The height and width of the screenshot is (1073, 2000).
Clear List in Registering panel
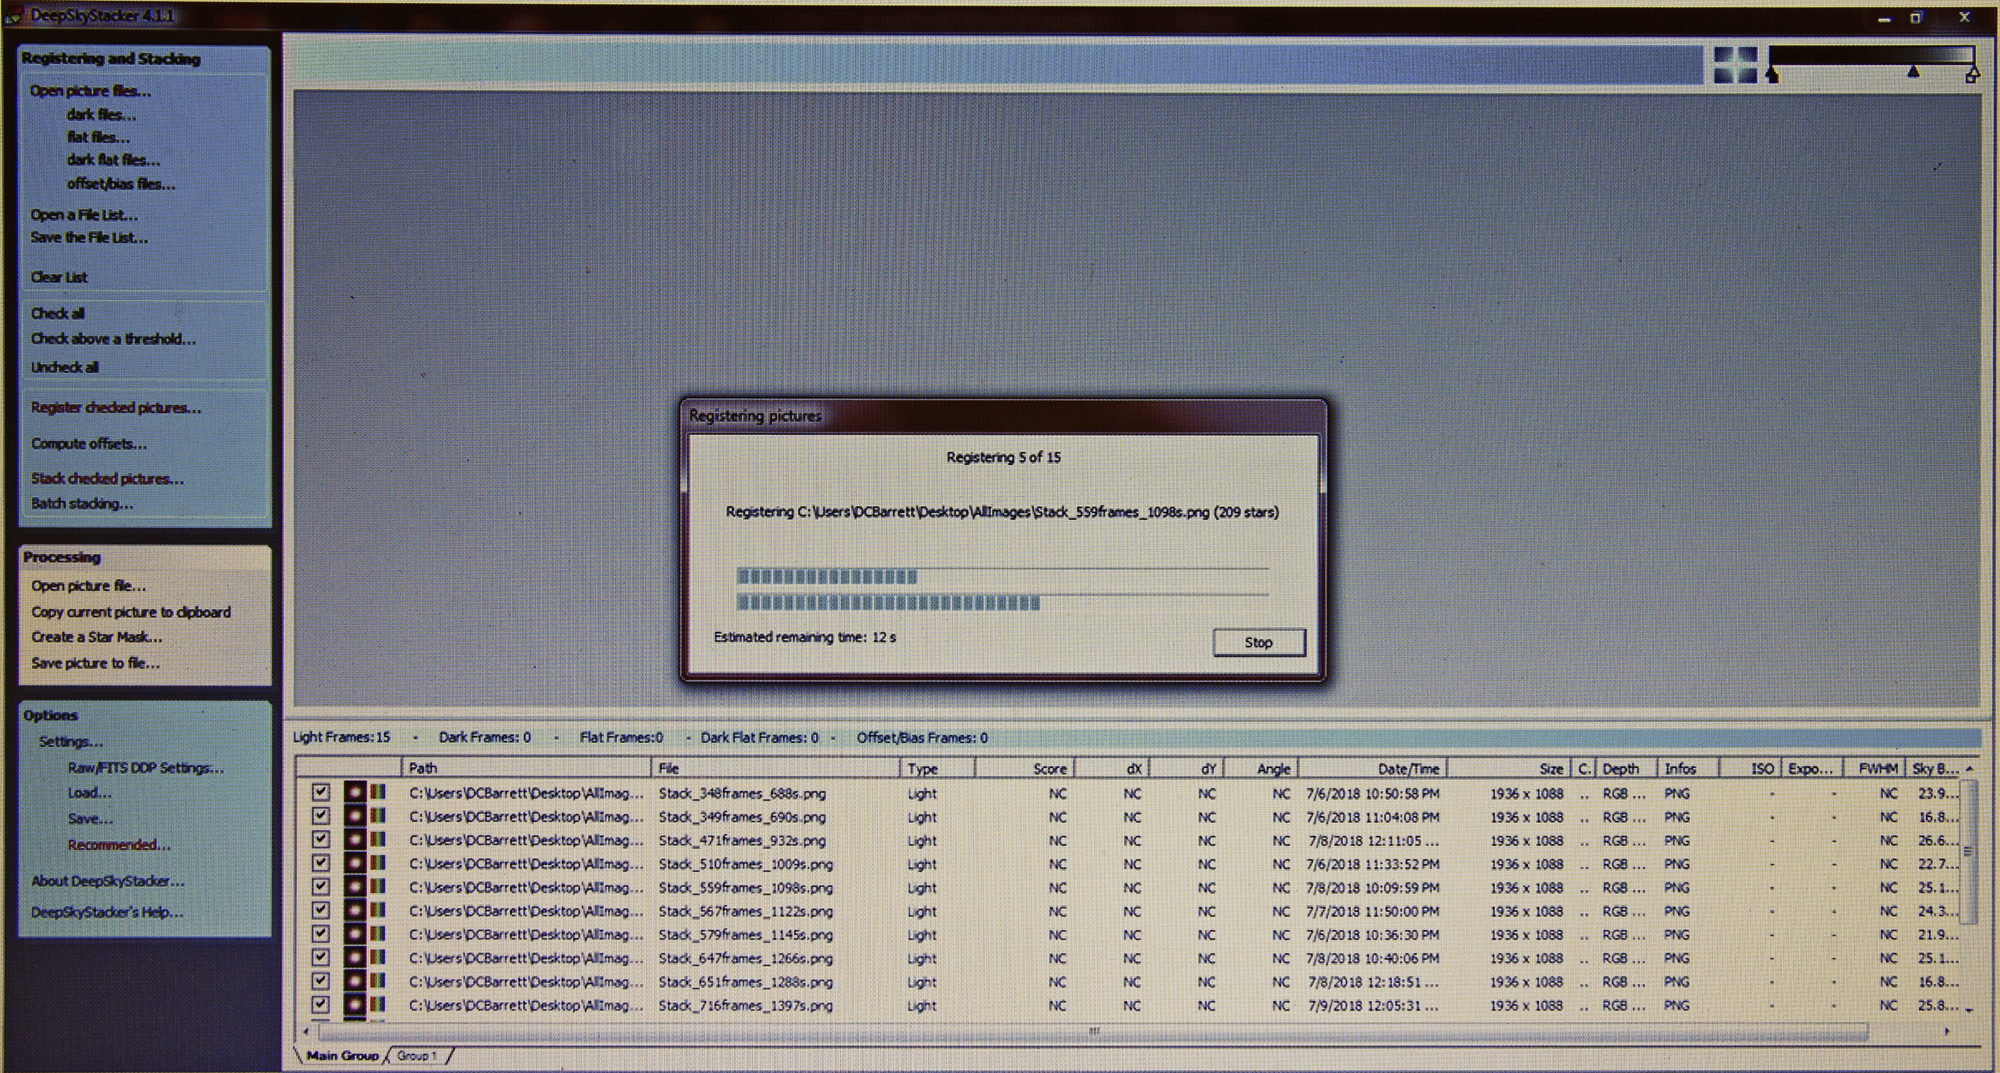click(59, 277)
